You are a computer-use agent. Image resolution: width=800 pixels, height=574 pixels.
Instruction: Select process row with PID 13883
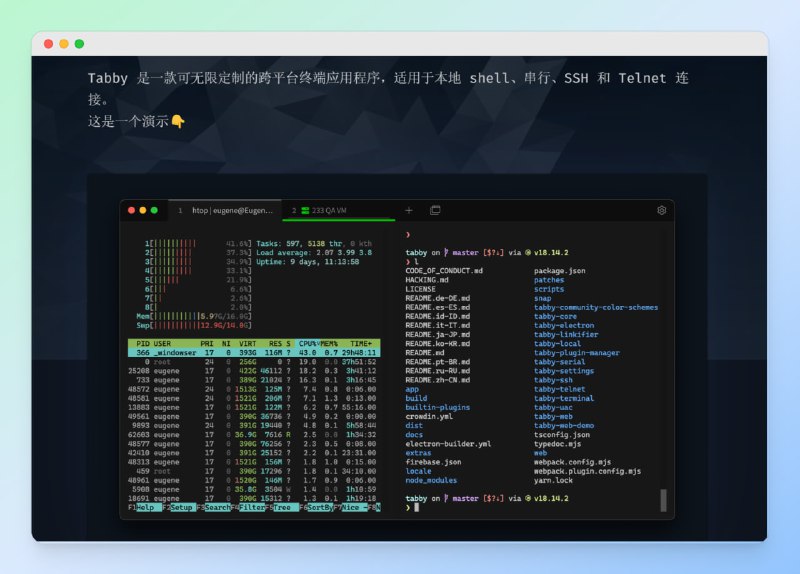(254, 407)
